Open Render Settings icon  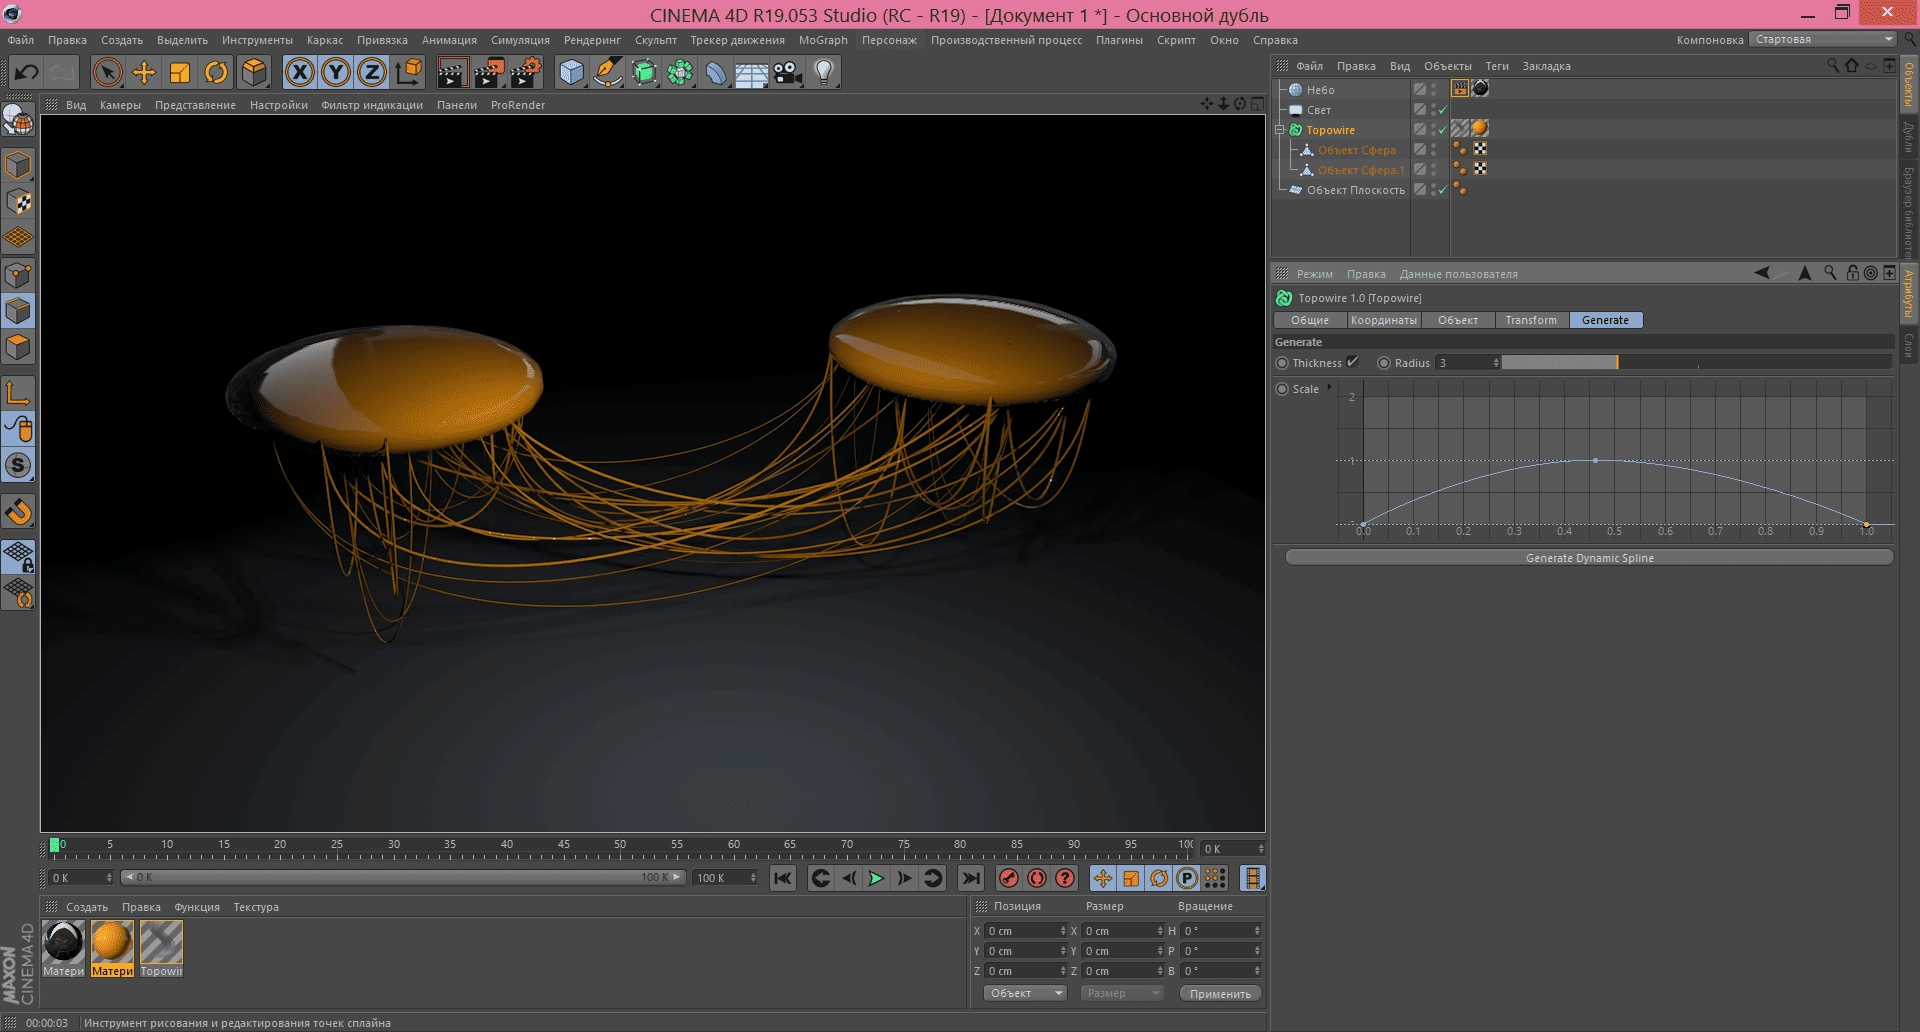526,72
